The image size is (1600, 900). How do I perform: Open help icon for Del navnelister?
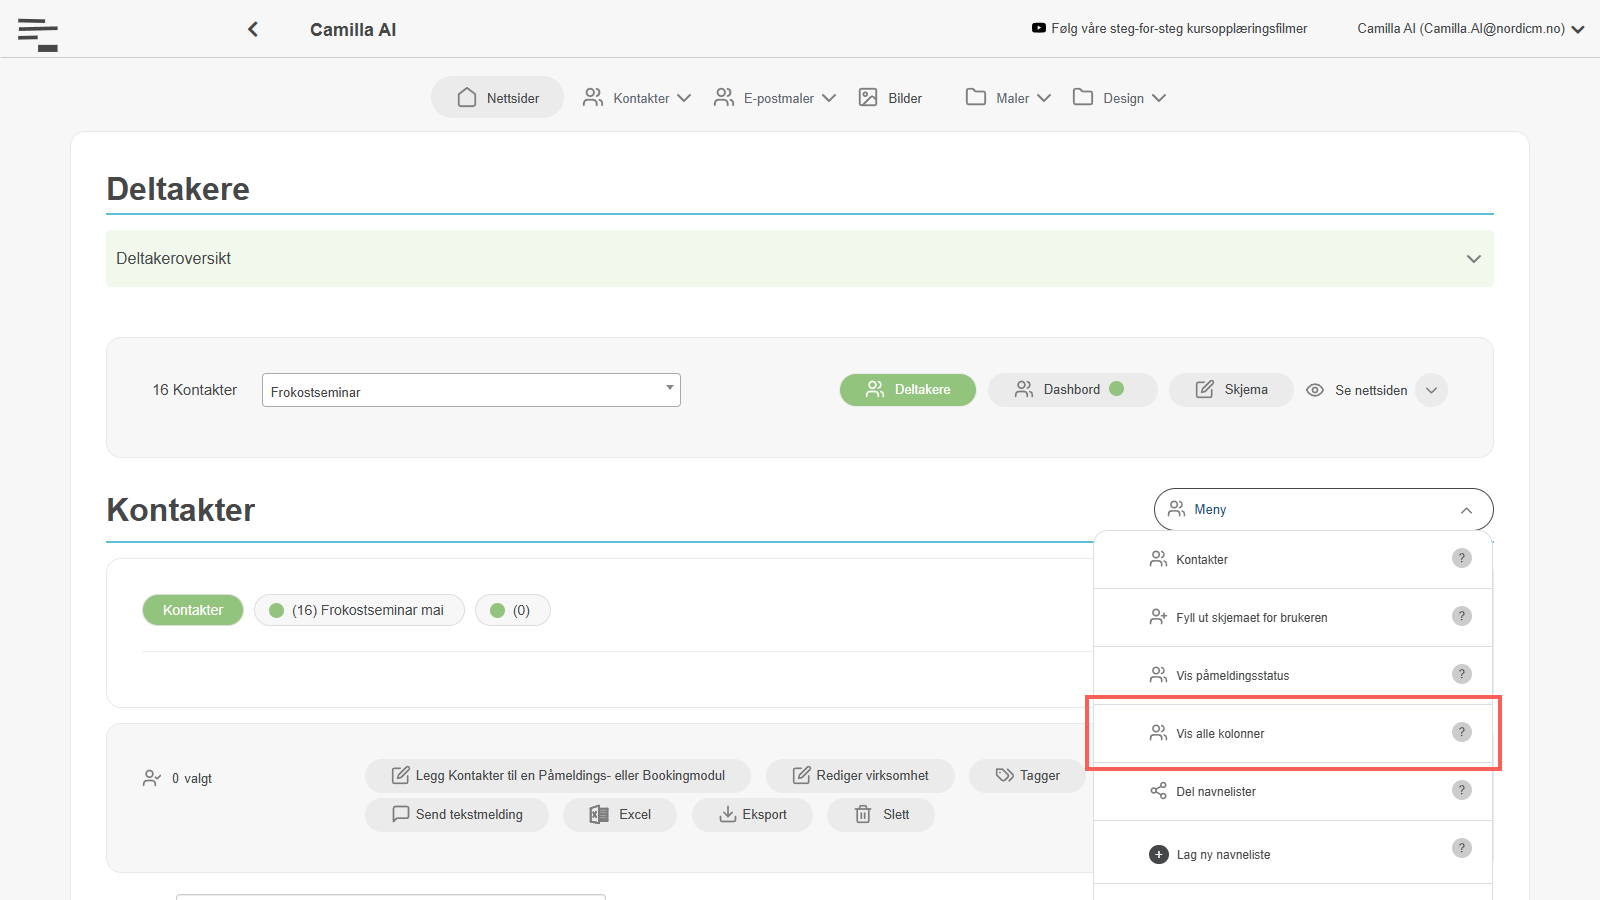[1462, 790]
